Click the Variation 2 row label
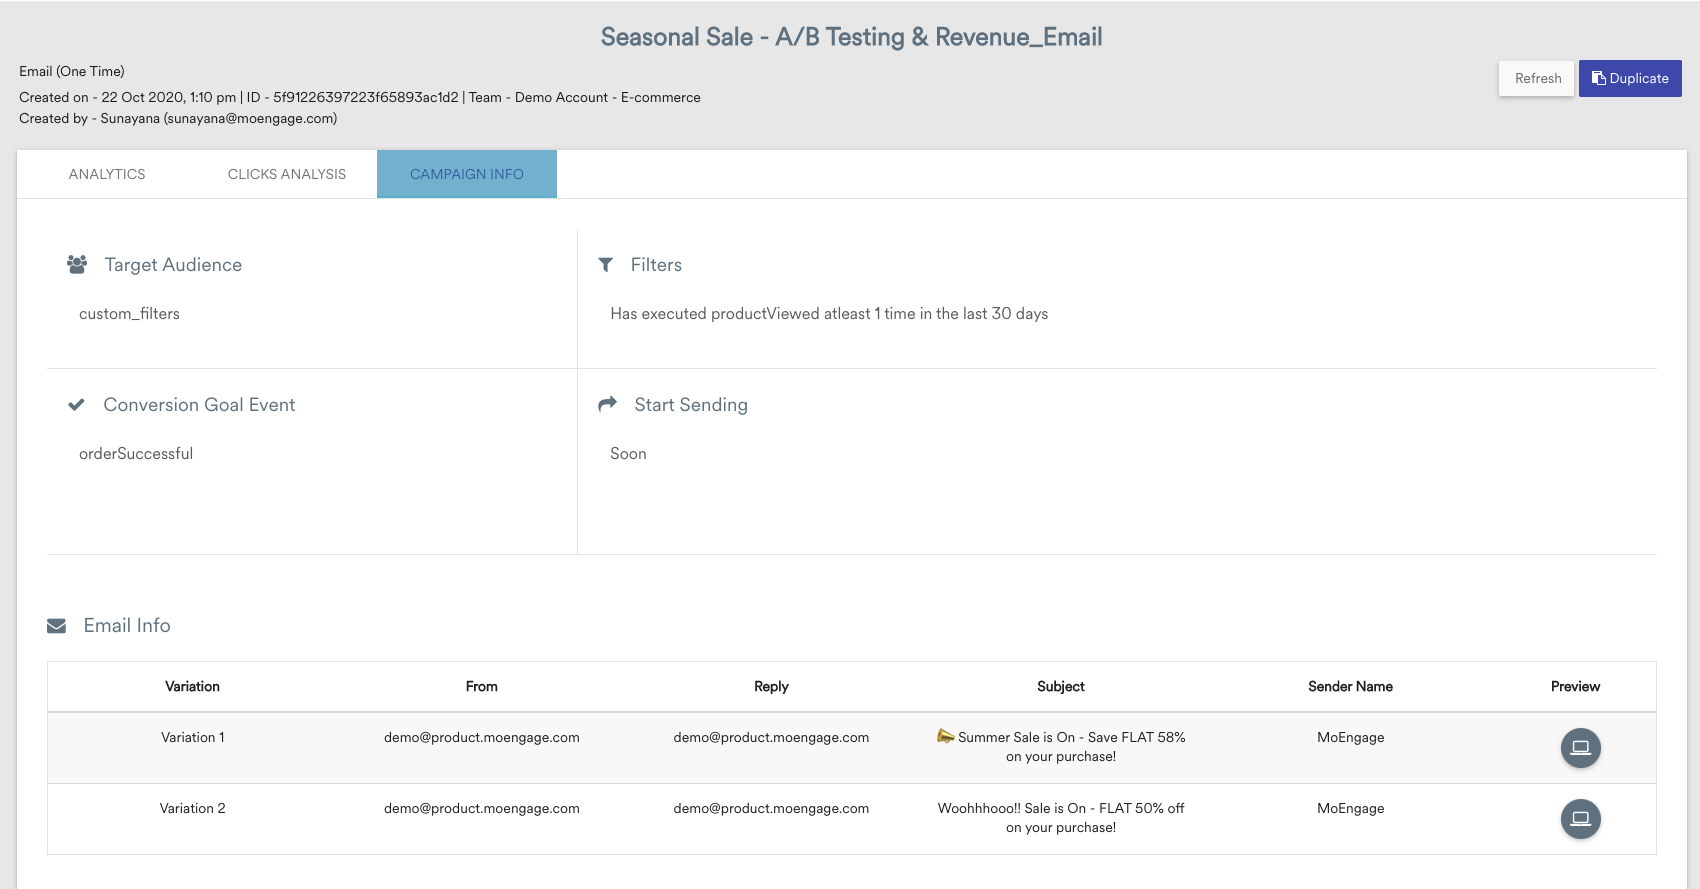Screen dimensions: 1700x889 [x=192, y=808]
